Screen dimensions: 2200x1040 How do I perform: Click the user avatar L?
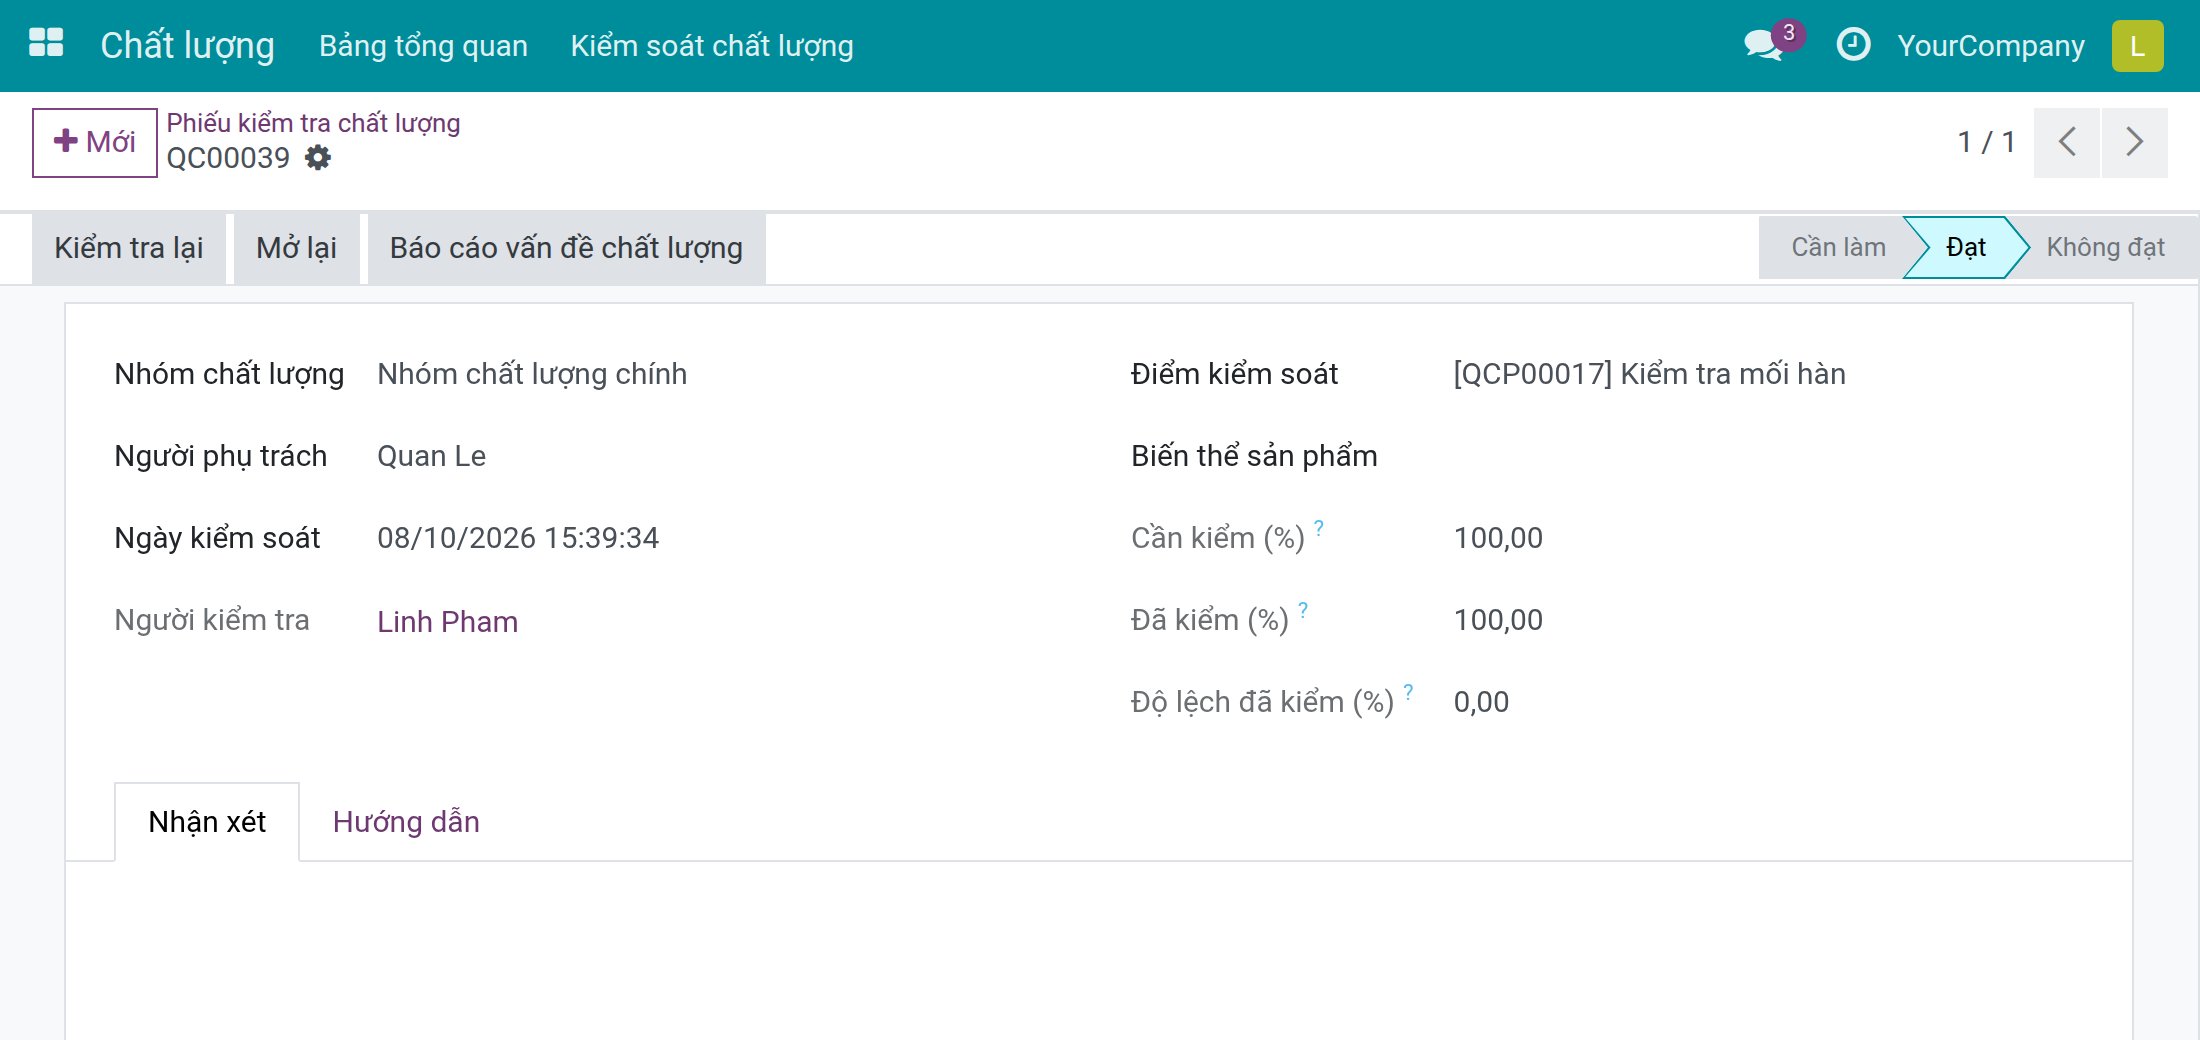(2137, 46)
